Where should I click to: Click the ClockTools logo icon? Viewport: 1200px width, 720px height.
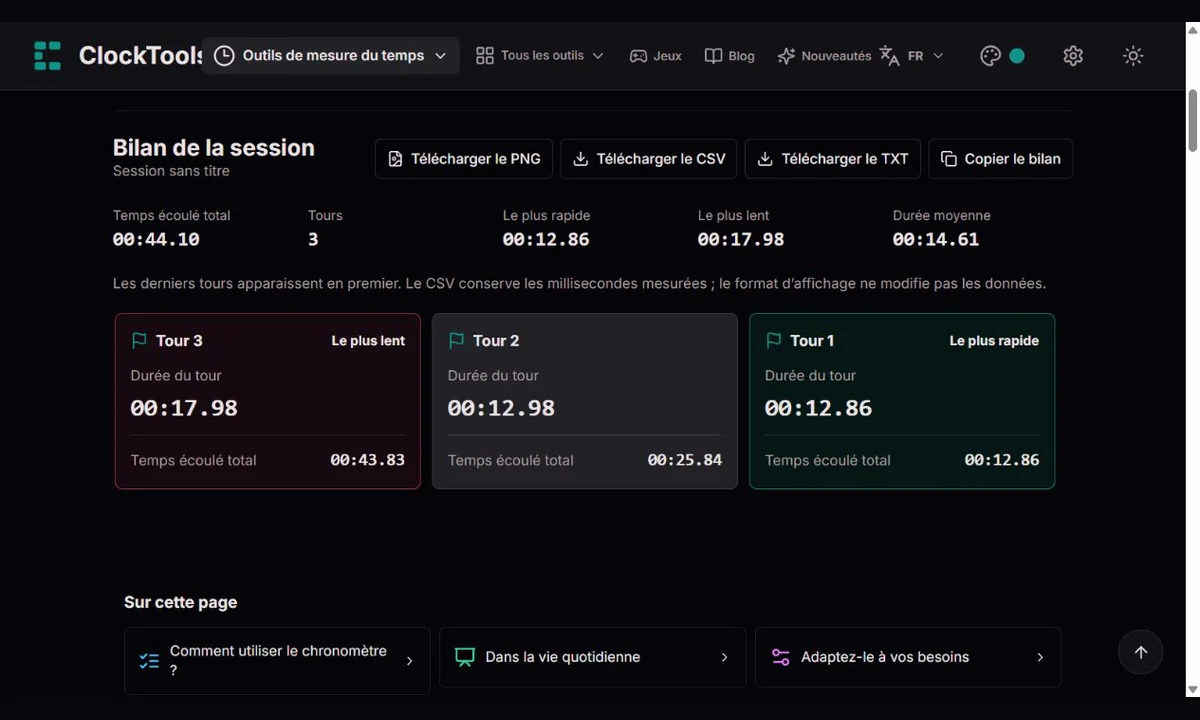point(47,56)
